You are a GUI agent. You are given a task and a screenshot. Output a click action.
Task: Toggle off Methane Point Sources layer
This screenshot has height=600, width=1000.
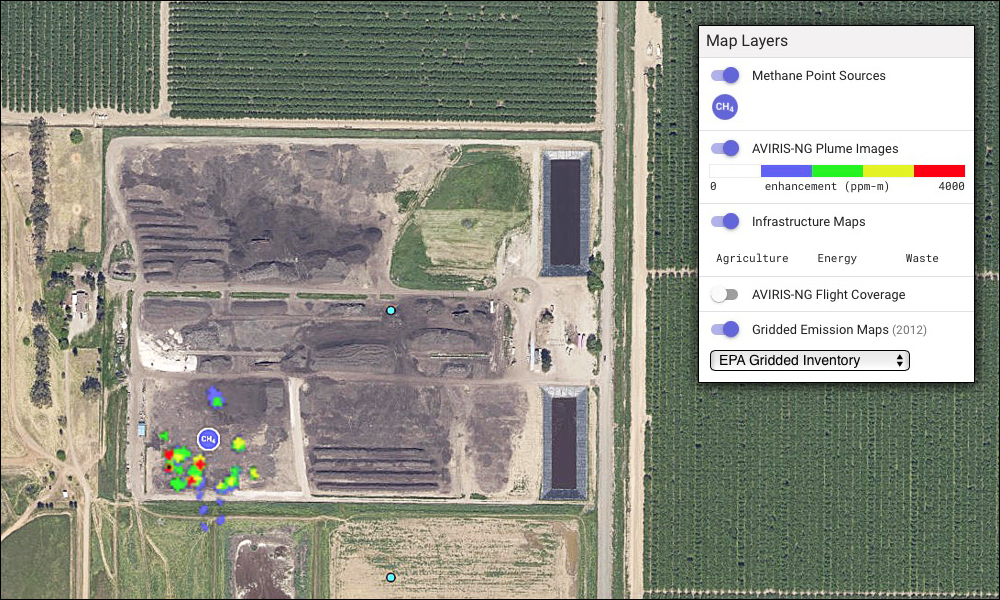(x=725, y=75)
